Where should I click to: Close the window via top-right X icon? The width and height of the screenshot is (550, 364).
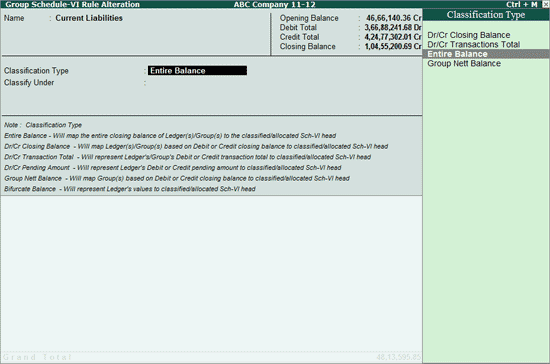[x=545, y=4]
